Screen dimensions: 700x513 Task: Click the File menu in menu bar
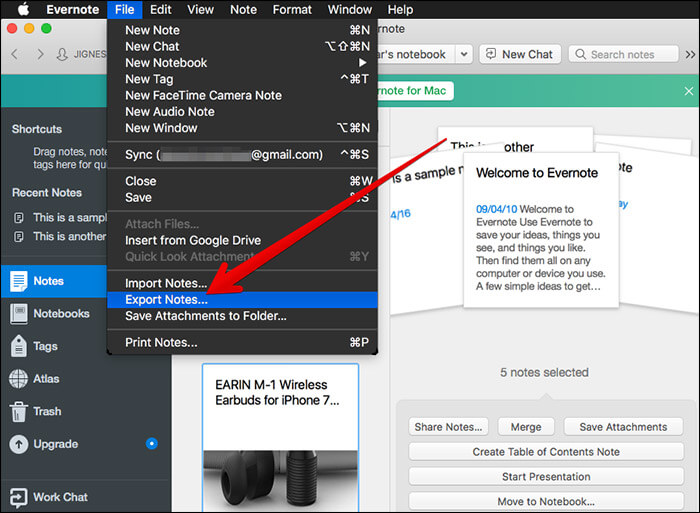pos(125,9)
